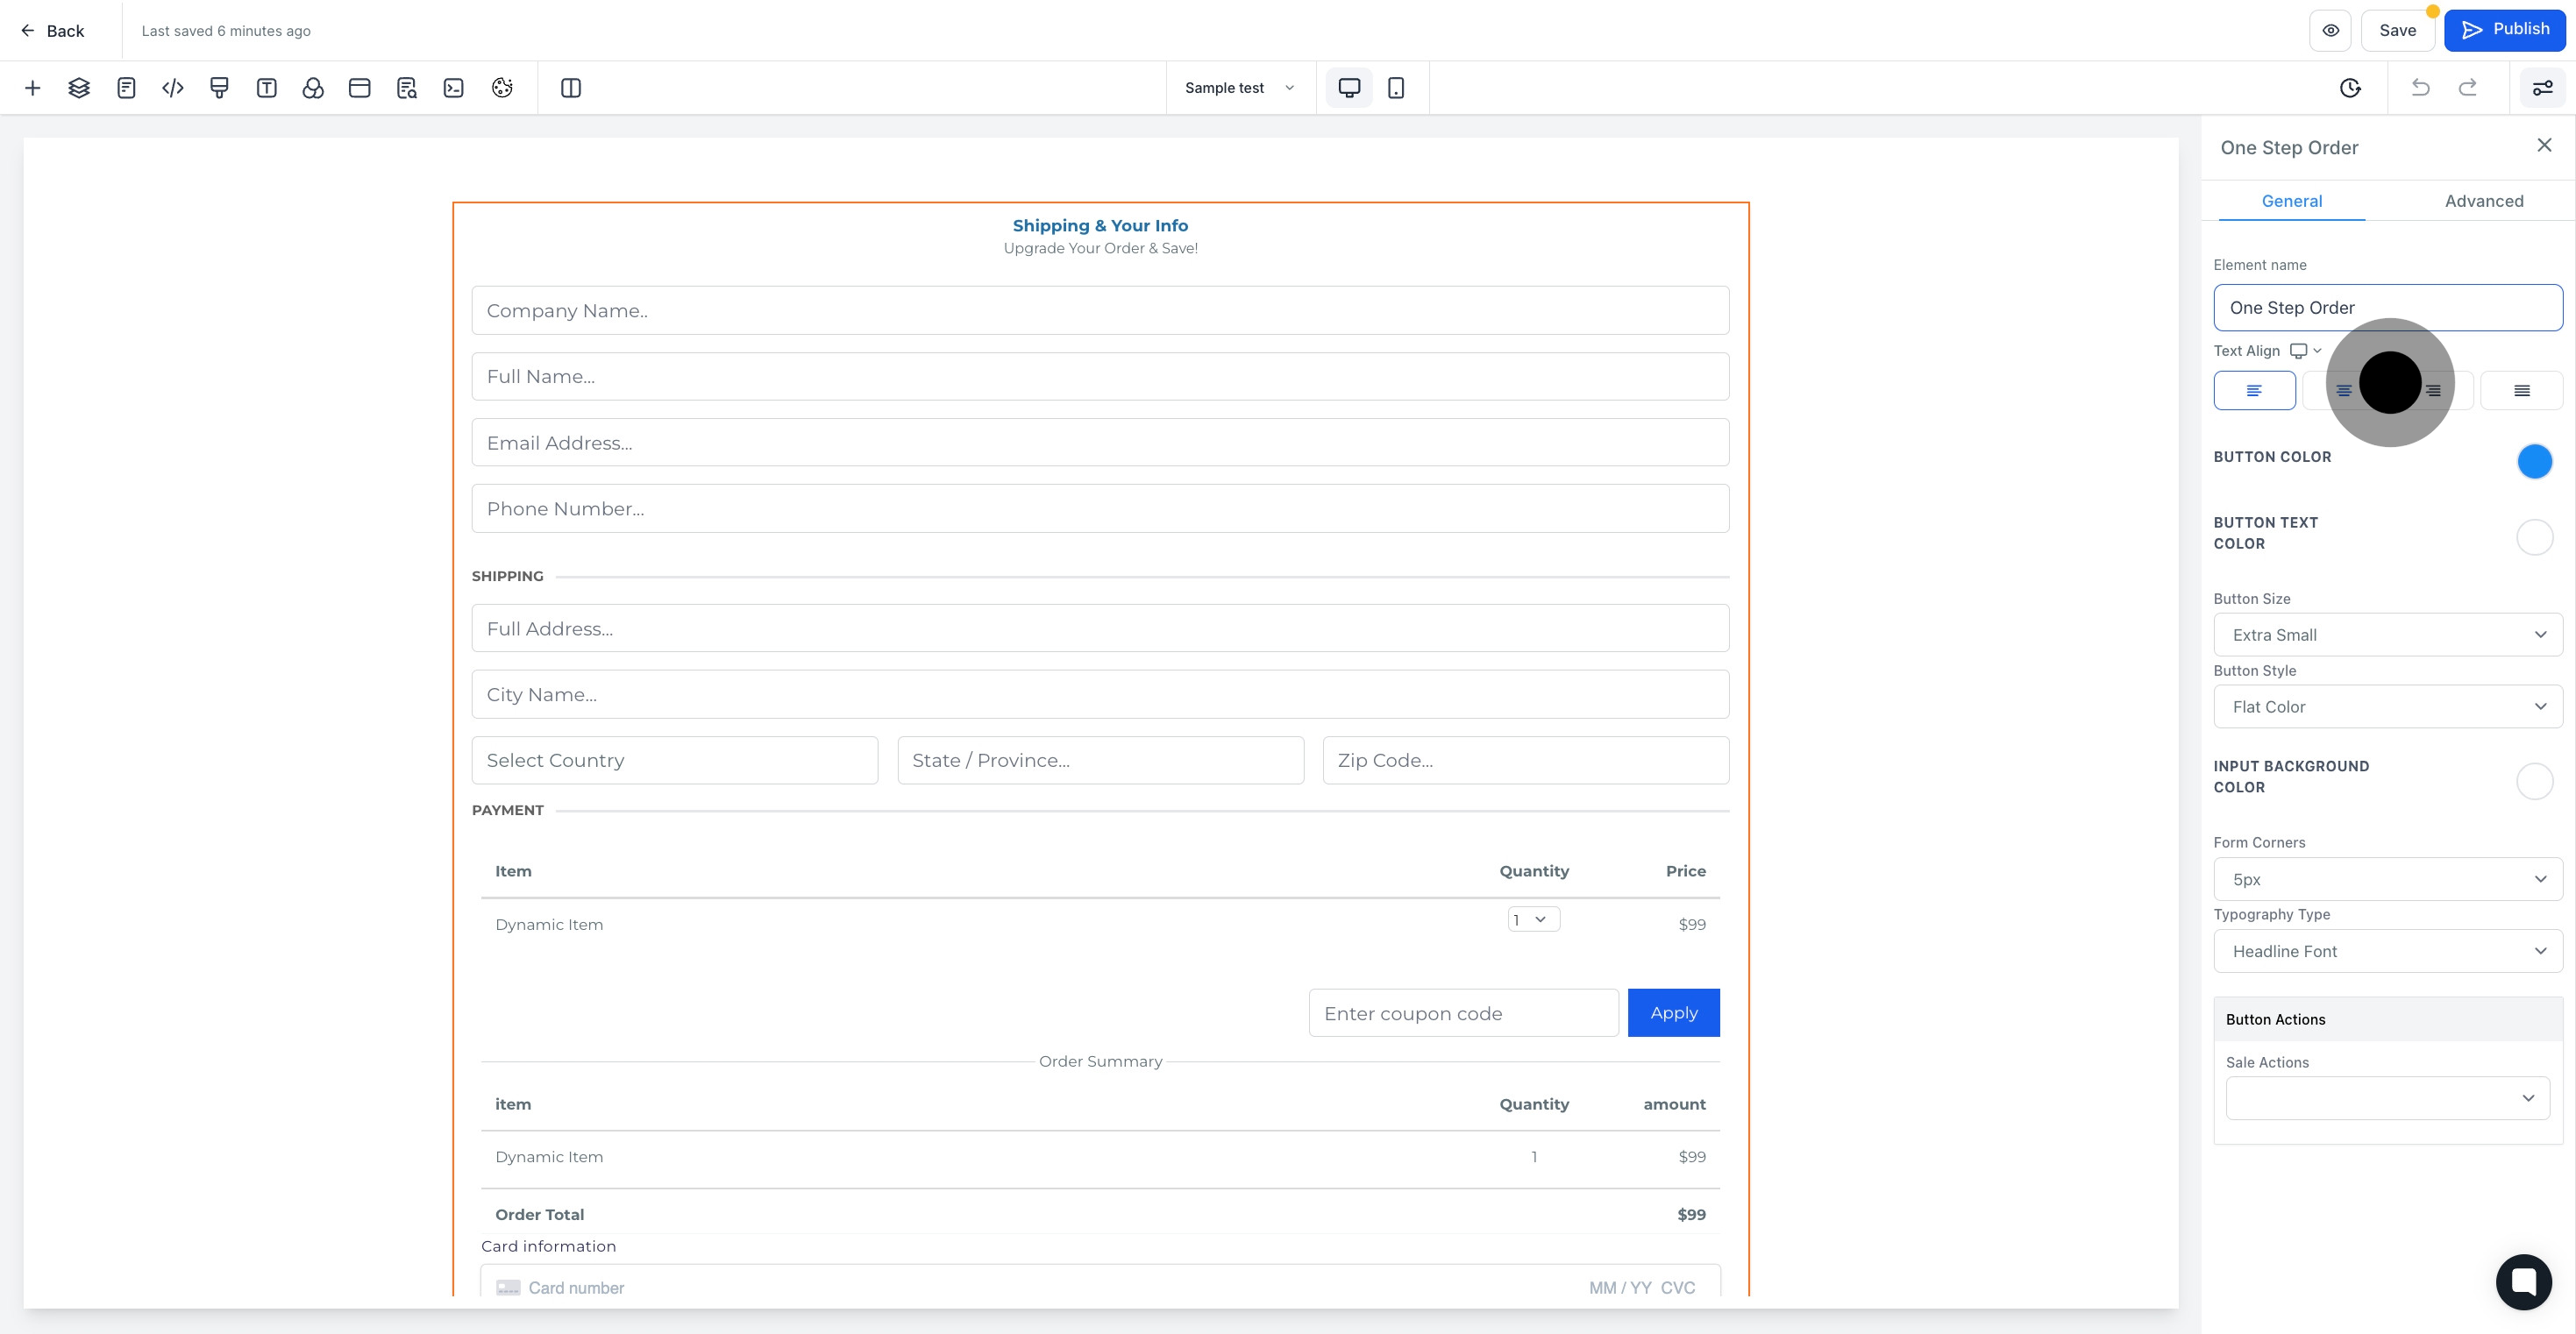Click the Shipping & Your Info heading
The width and height of the screenshot is (2576, 1334).
click(x=1100, y=226)
